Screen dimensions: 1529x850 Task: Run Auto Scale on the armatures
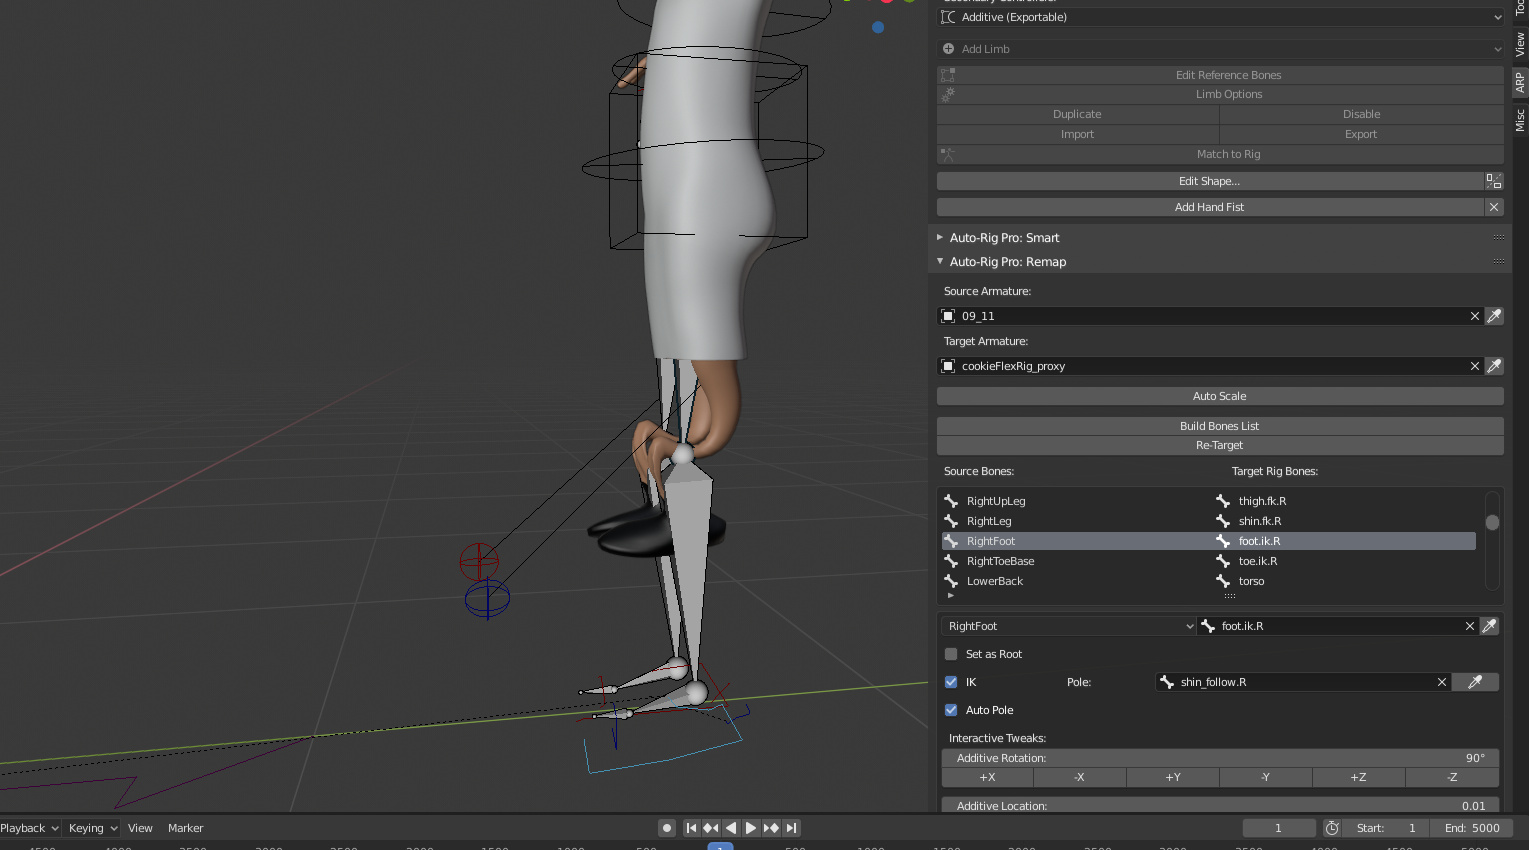(x=1219, y=395)
